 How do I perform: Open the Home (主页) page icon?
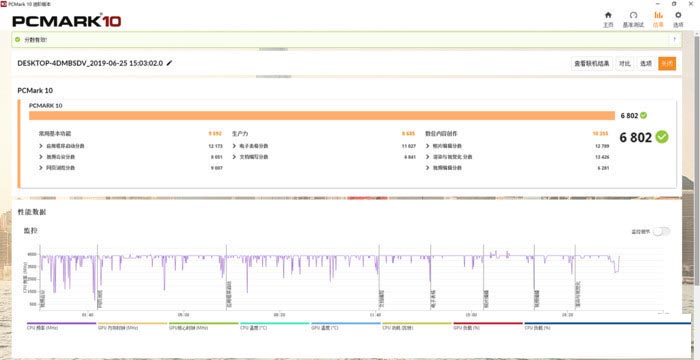(x=608, y=15)
